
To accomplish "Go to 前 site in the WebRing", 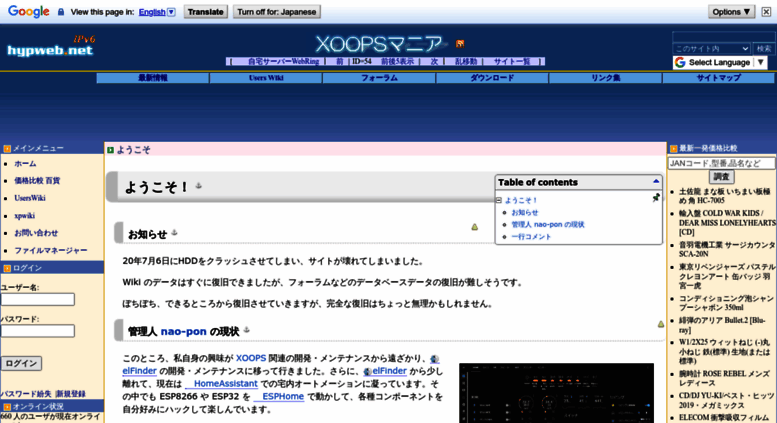I will [x=339, y=61].
